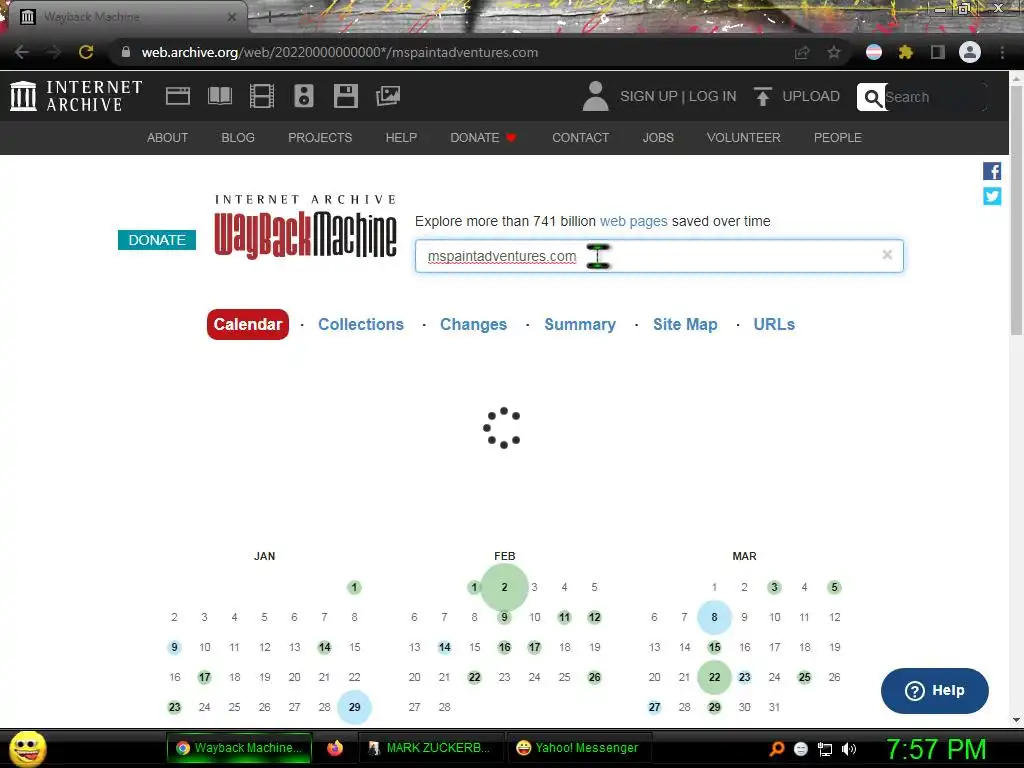Reload the page in the browser
The height and width of the screenshot is (768, 1024).
click(x=86, y=52)
